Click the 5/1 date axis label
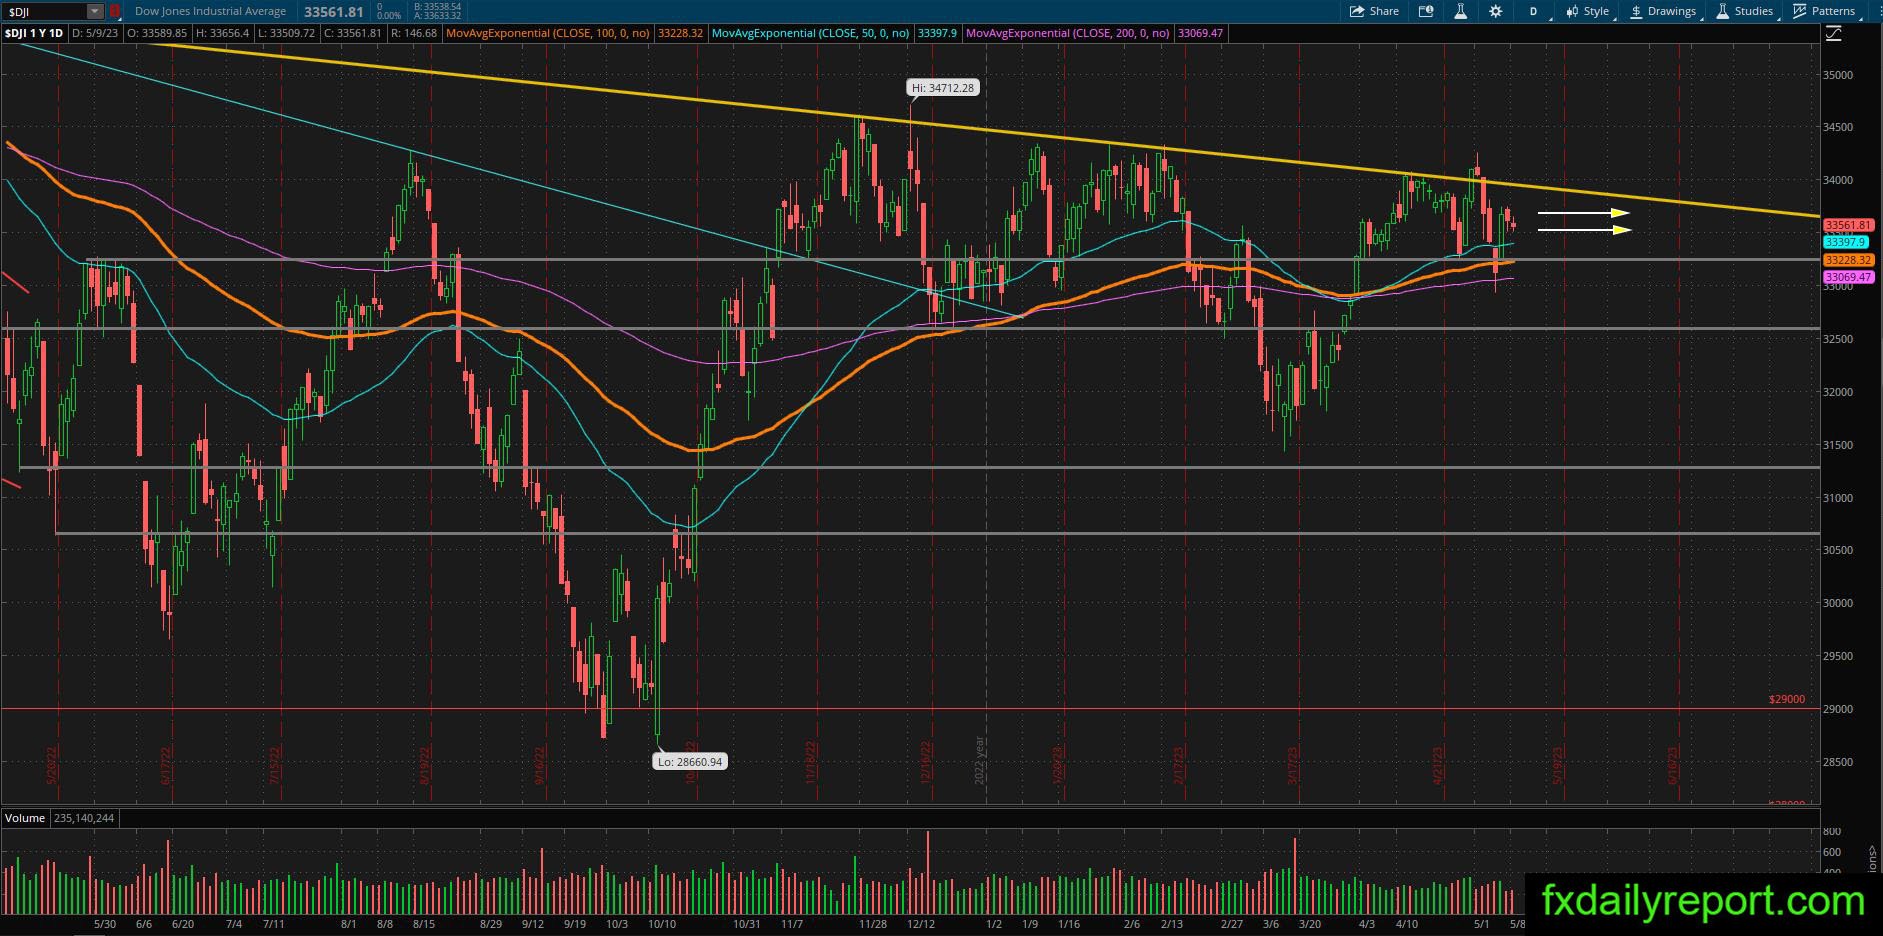Image resolution: width=1883 pixels, height=936 pixels. tap(1481, 924)
